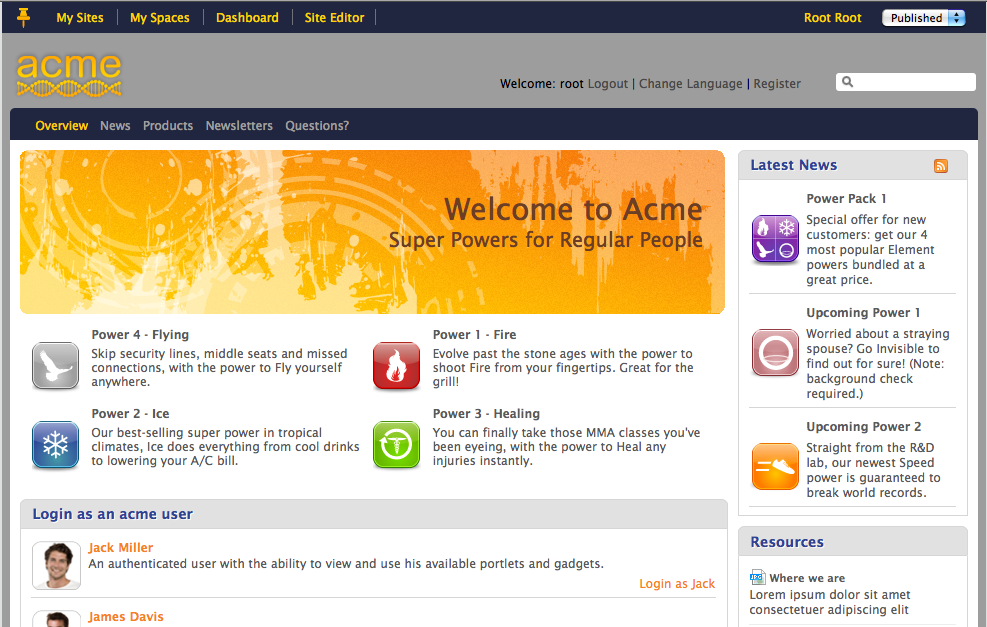Click the Where we are resource title
This screenshot has height=627, width=987.
point(807,578)
